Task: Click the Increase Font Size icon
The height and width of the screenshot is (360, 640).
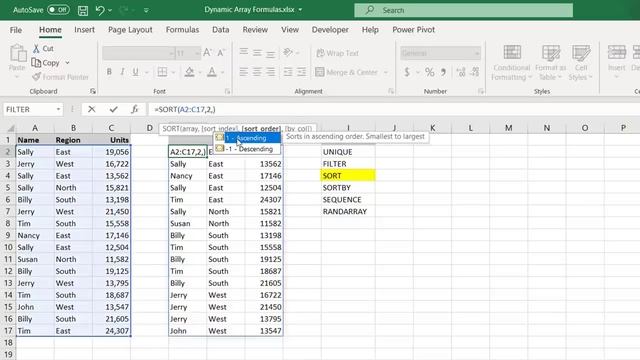Action: click(x=207, y=53)
